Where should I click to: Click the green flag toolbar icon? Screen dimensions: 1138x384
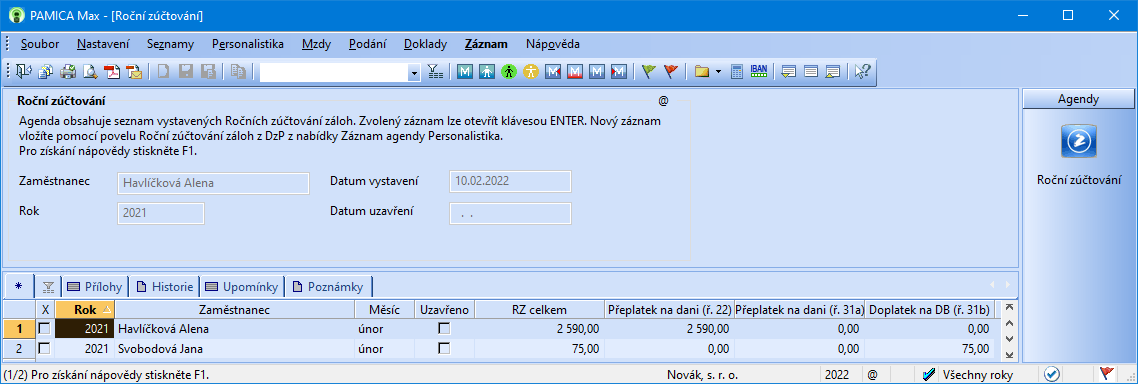coord(650,71)
